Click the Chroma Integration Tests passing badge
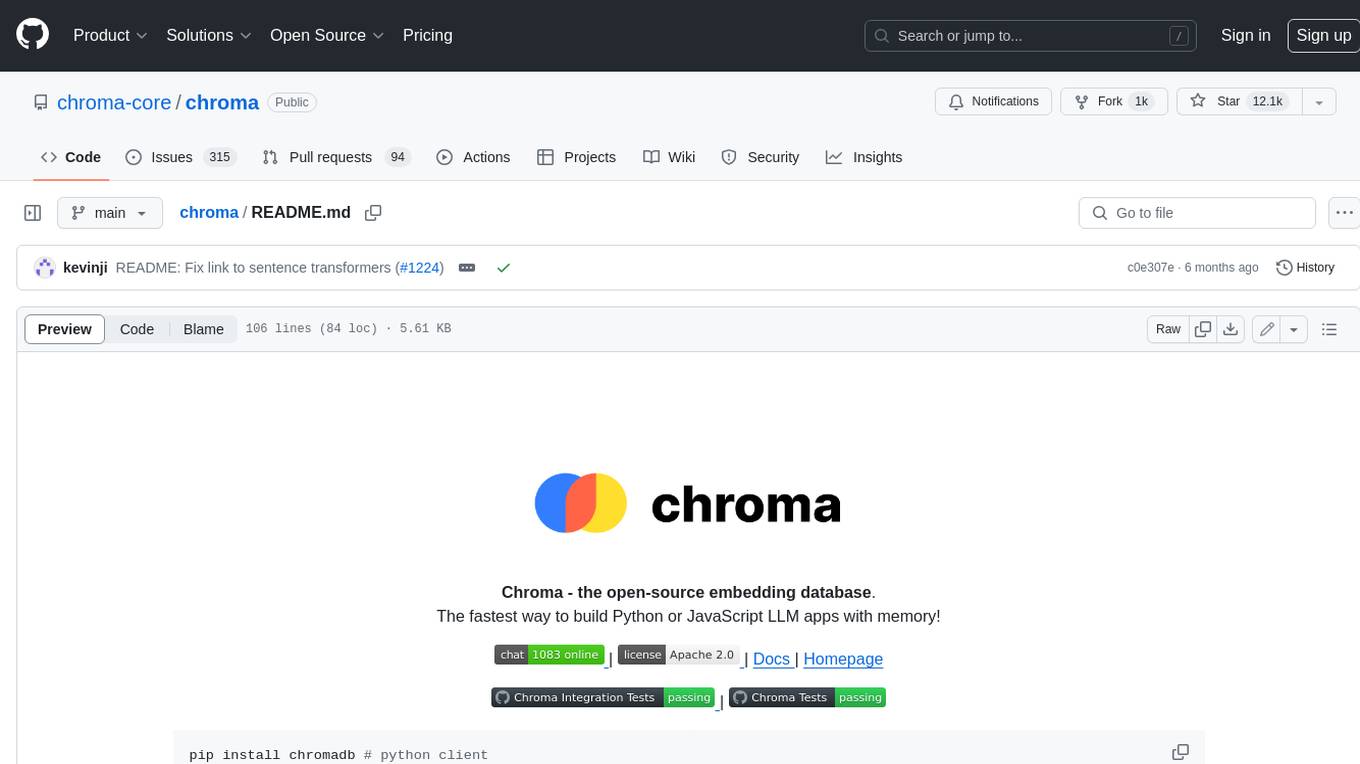Screen dimensions: 1360x764 pyautogui.click(x=603, y=697)
